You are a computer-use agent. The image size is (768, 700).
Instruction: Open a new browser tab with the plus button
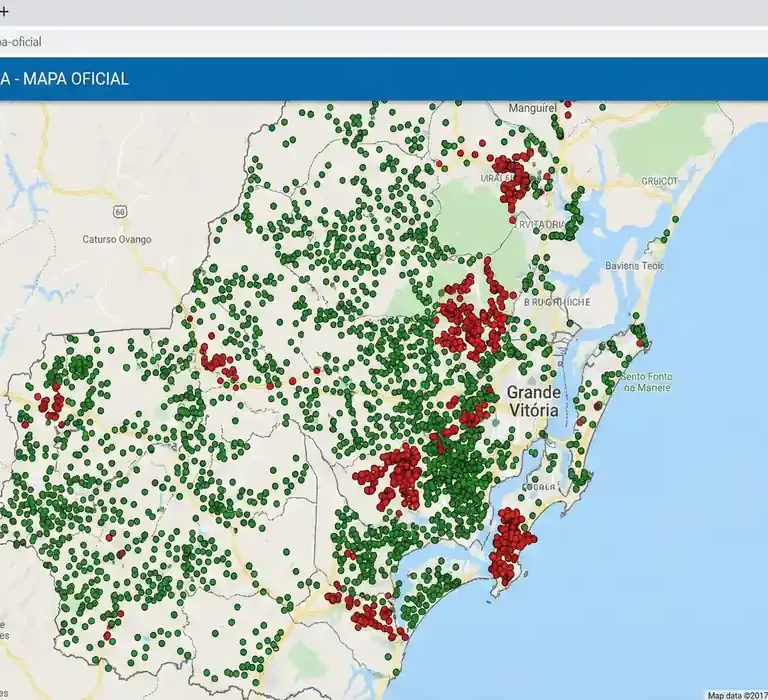[4, 12]
